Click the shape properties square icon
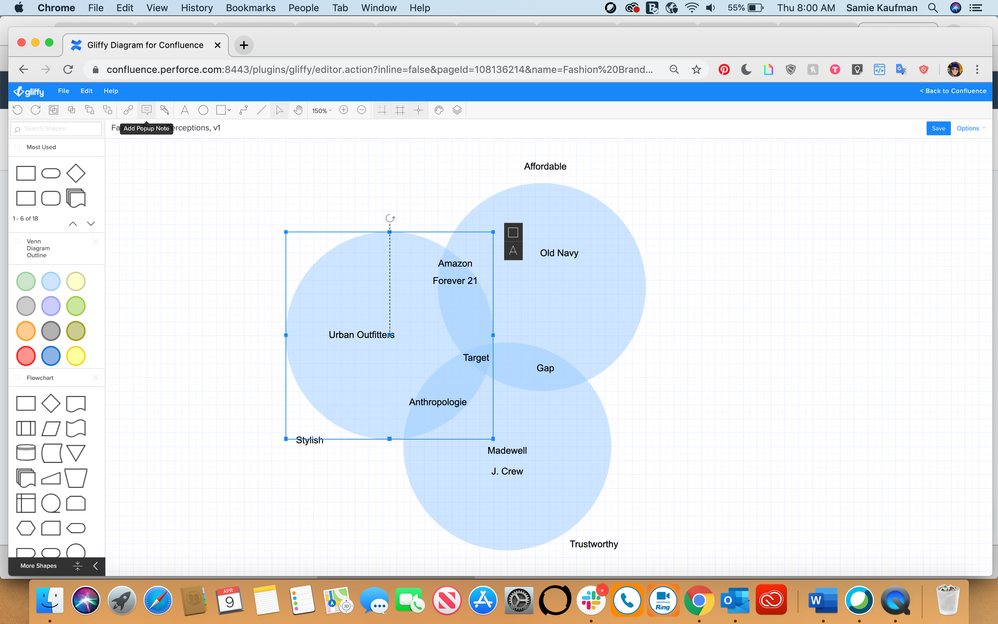 coord(513,232)
